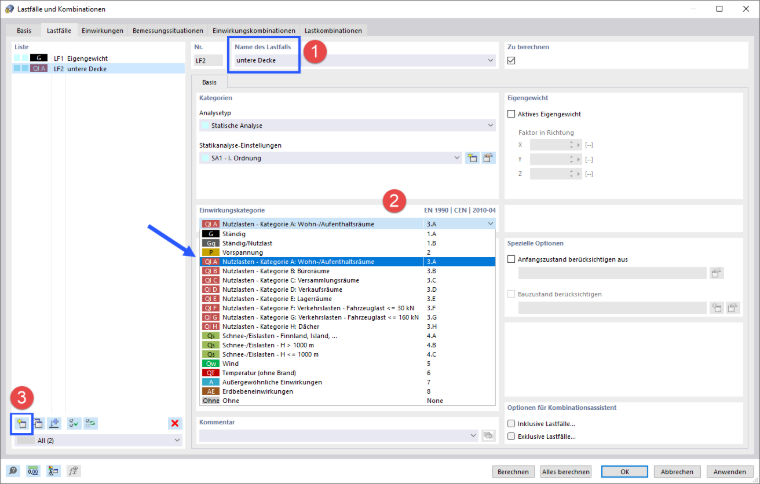
Task: Click the copy load case icon
Action: 38,423
